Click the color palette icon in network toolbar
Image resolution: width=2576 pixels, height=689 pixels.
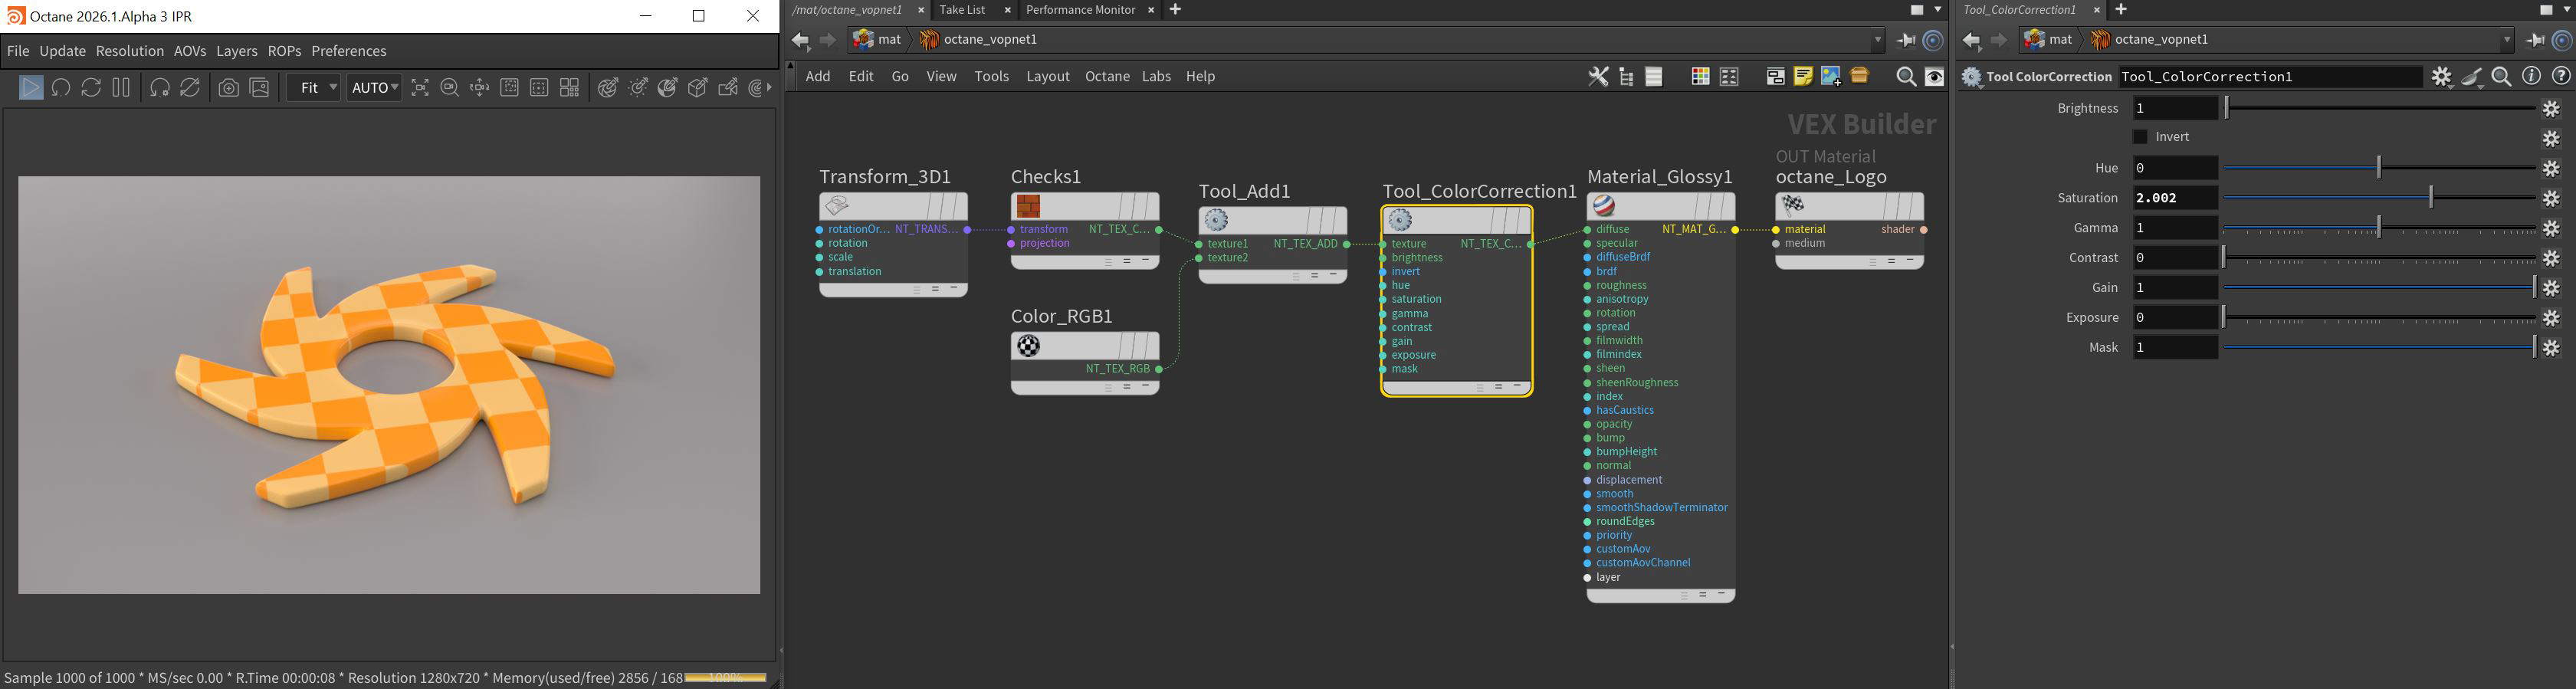click(1700, 77)
